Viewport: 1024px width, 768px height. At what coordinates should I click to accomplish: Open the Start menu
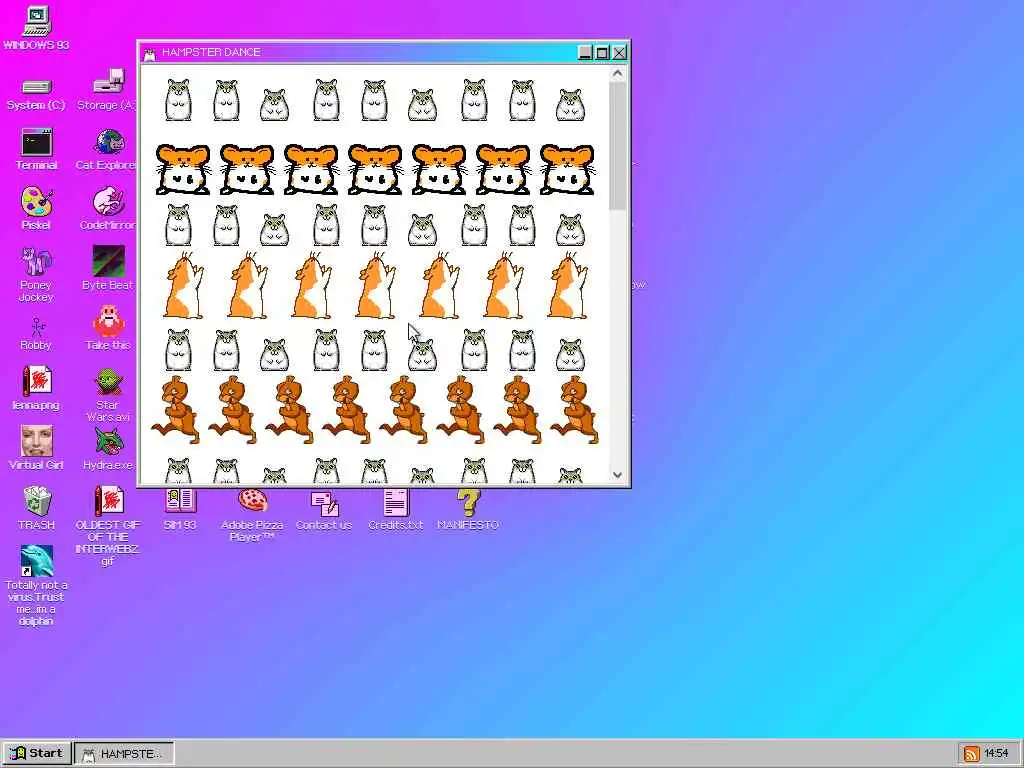37,753
